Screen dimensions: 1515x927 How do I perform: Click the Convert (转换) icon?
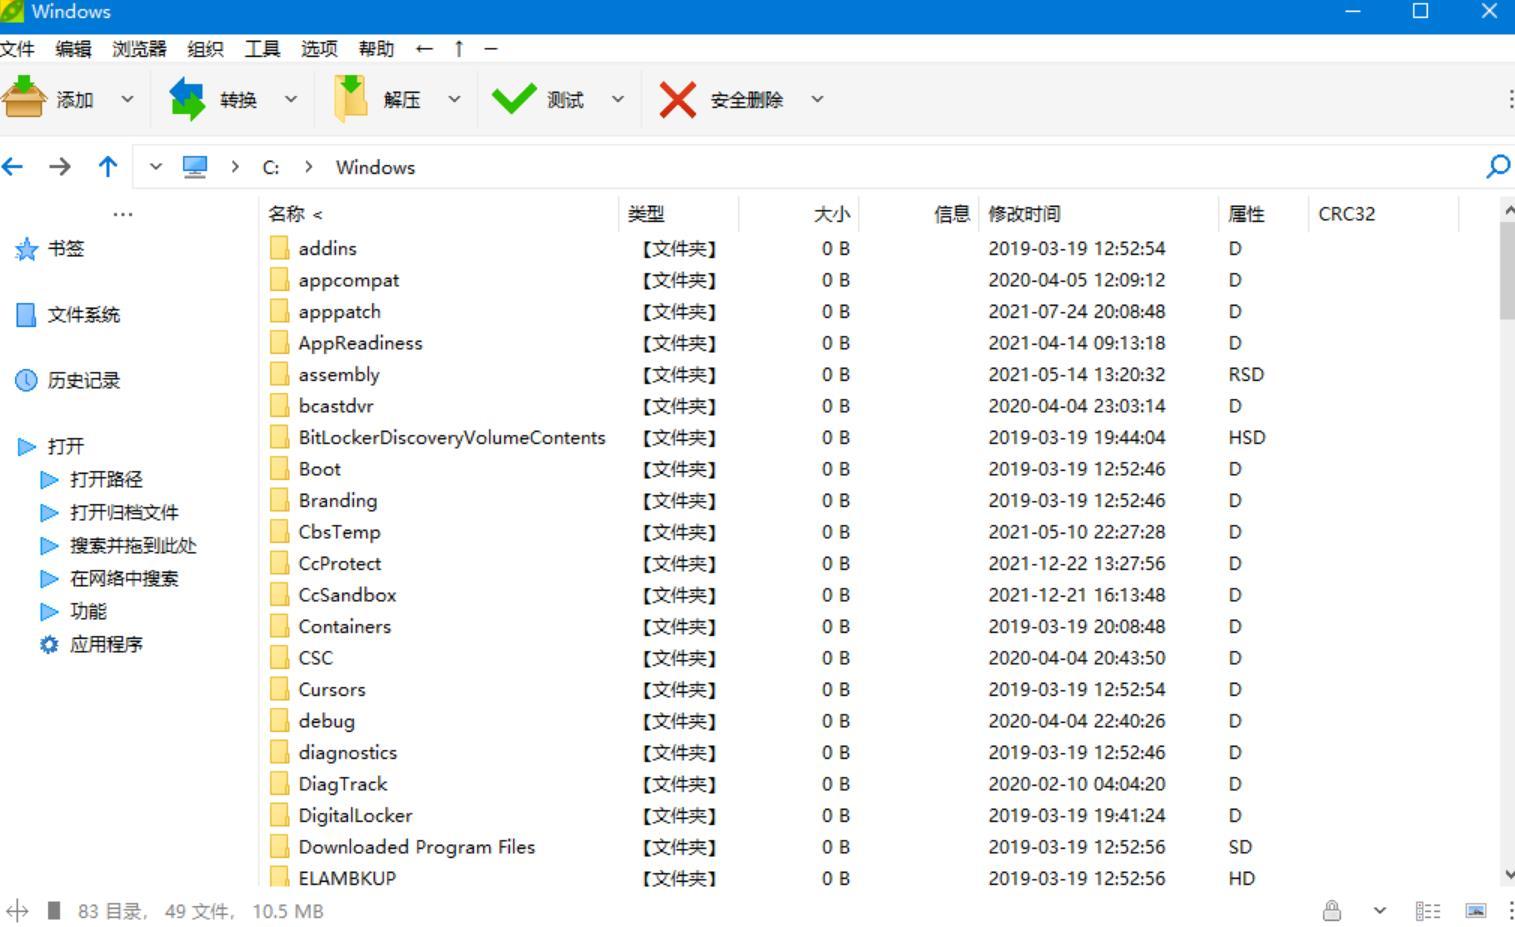pyautogui.click(x=187, y=99)
